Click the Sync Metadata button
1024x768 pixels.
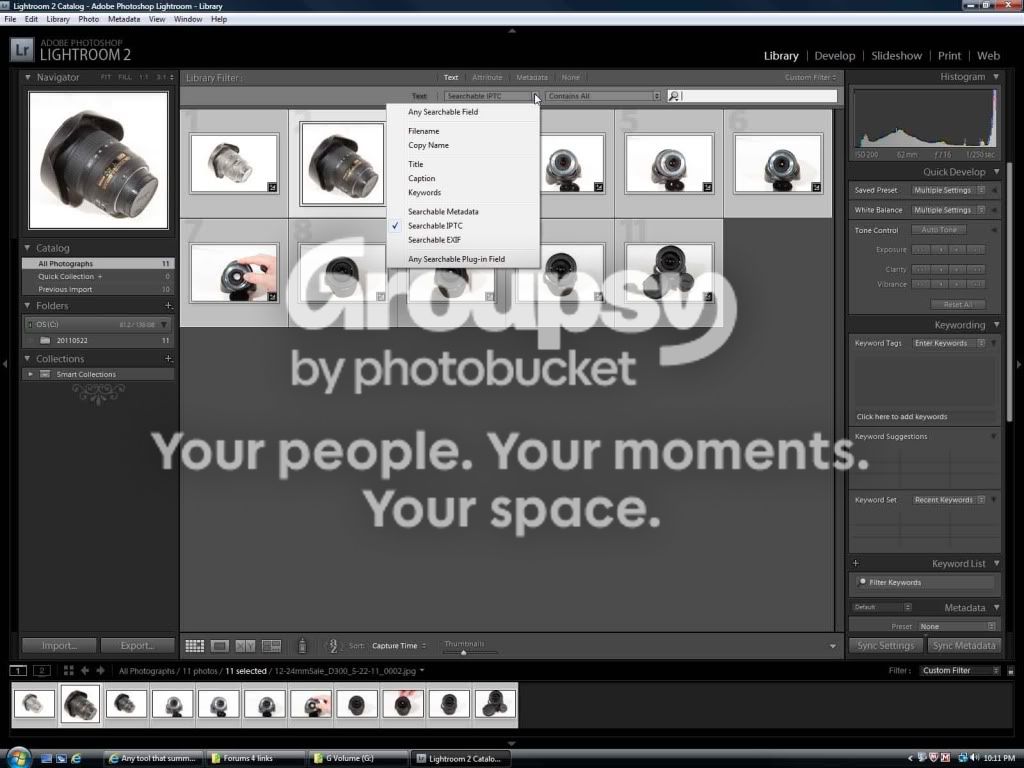coord(964,646)
